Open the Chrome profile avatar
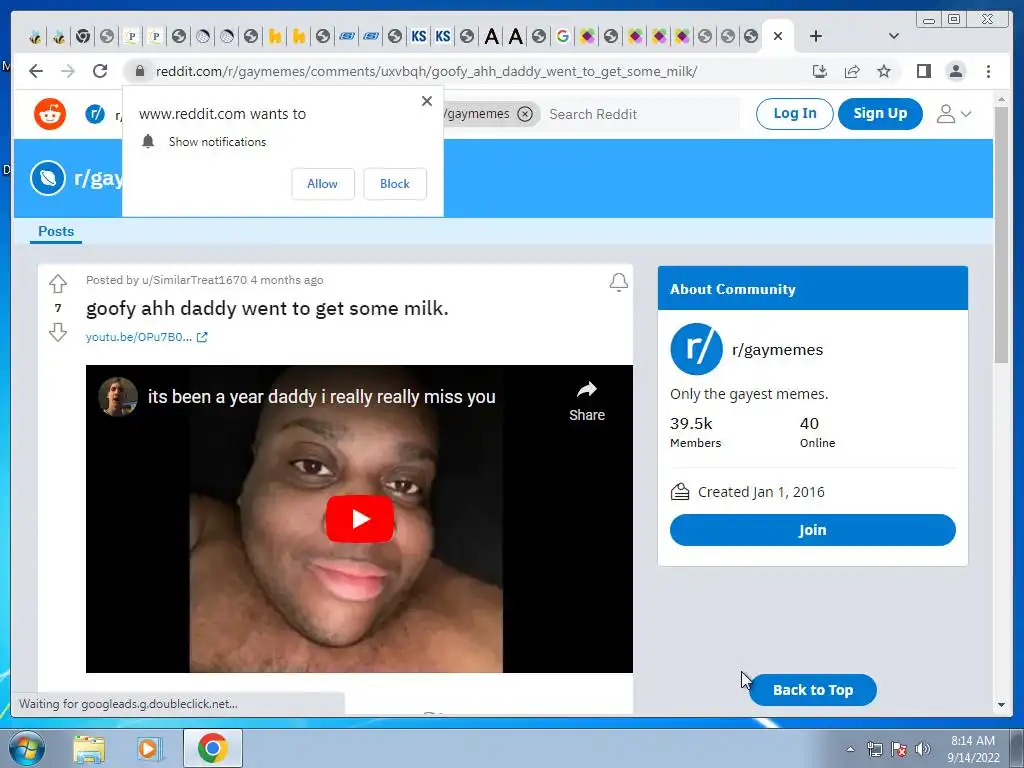Image resolution: width=1024 pixels, height=768 pixels. 955,71
